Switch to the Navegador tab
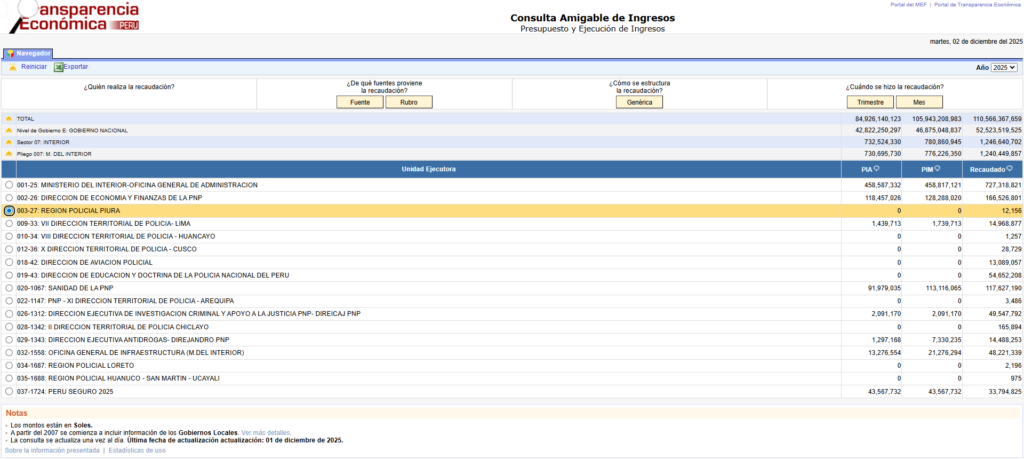The height and width of the screenshot is (459, 1024). pos(28,53)
